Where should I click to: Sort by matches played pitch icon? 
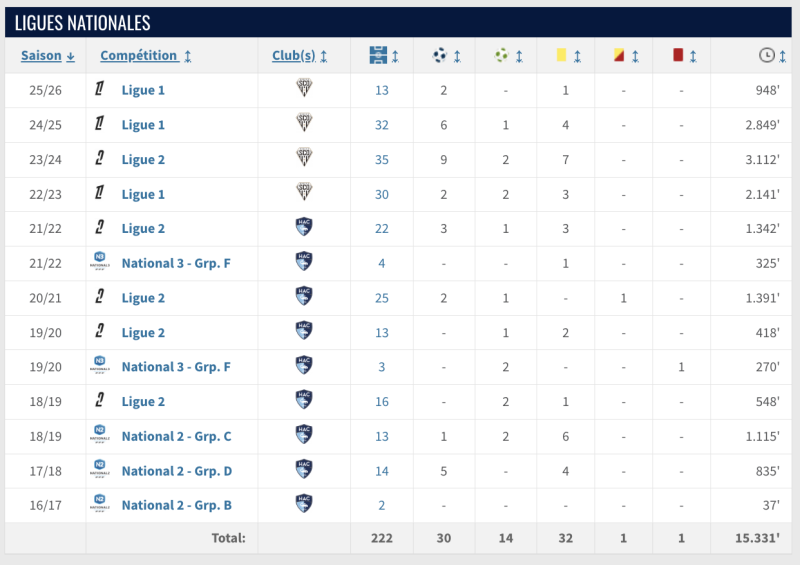[377, 56]
